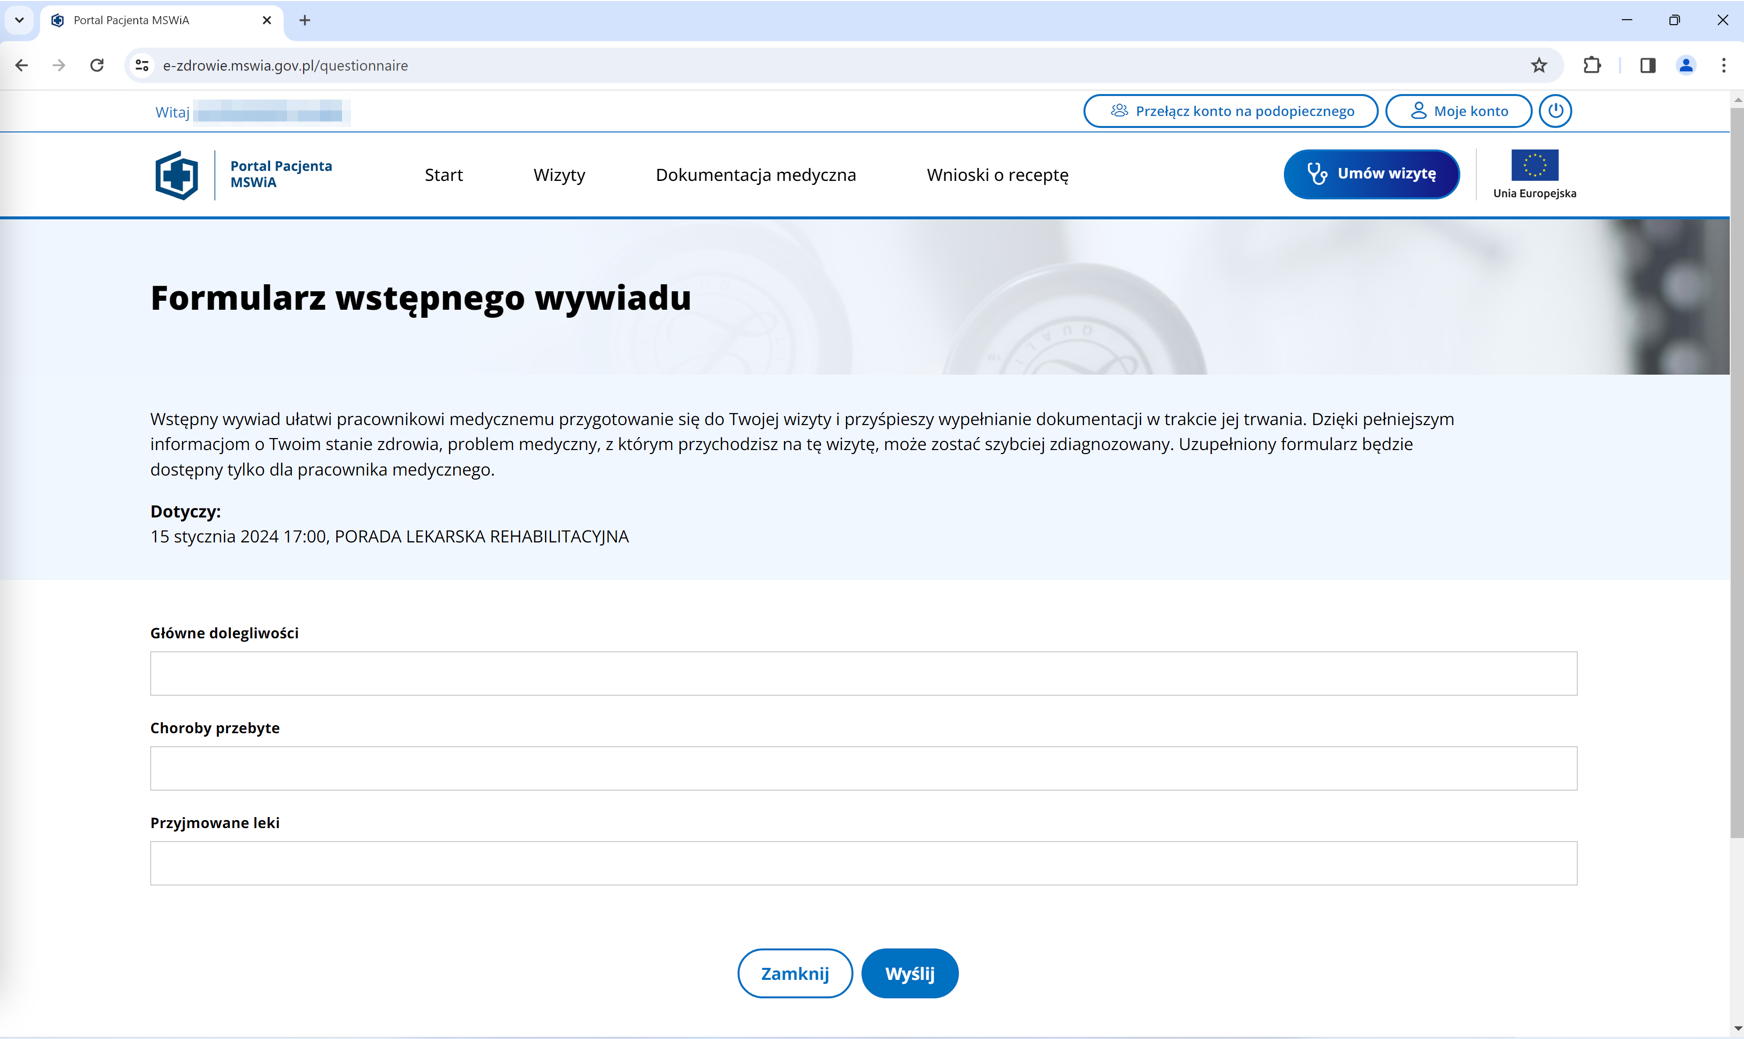Expand the tab search dropdown arrow
This screenshot has width=1744, height=1039.
point(19,20)
